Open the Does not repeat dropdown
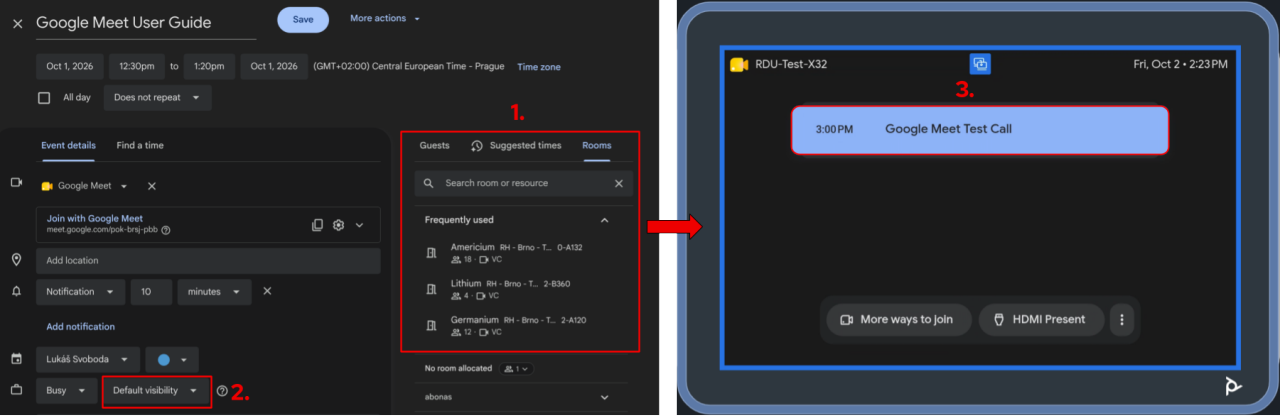Image resolution: width=1280 pixels, height=418 pixels. [156, 98]
